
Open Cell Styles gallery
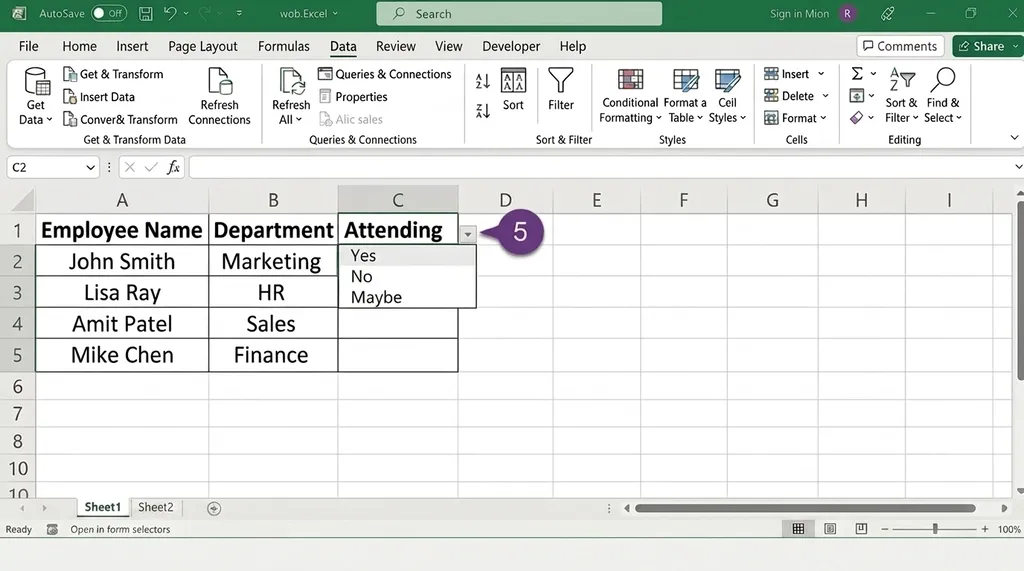pyautogui.click(x=728, y=95)
